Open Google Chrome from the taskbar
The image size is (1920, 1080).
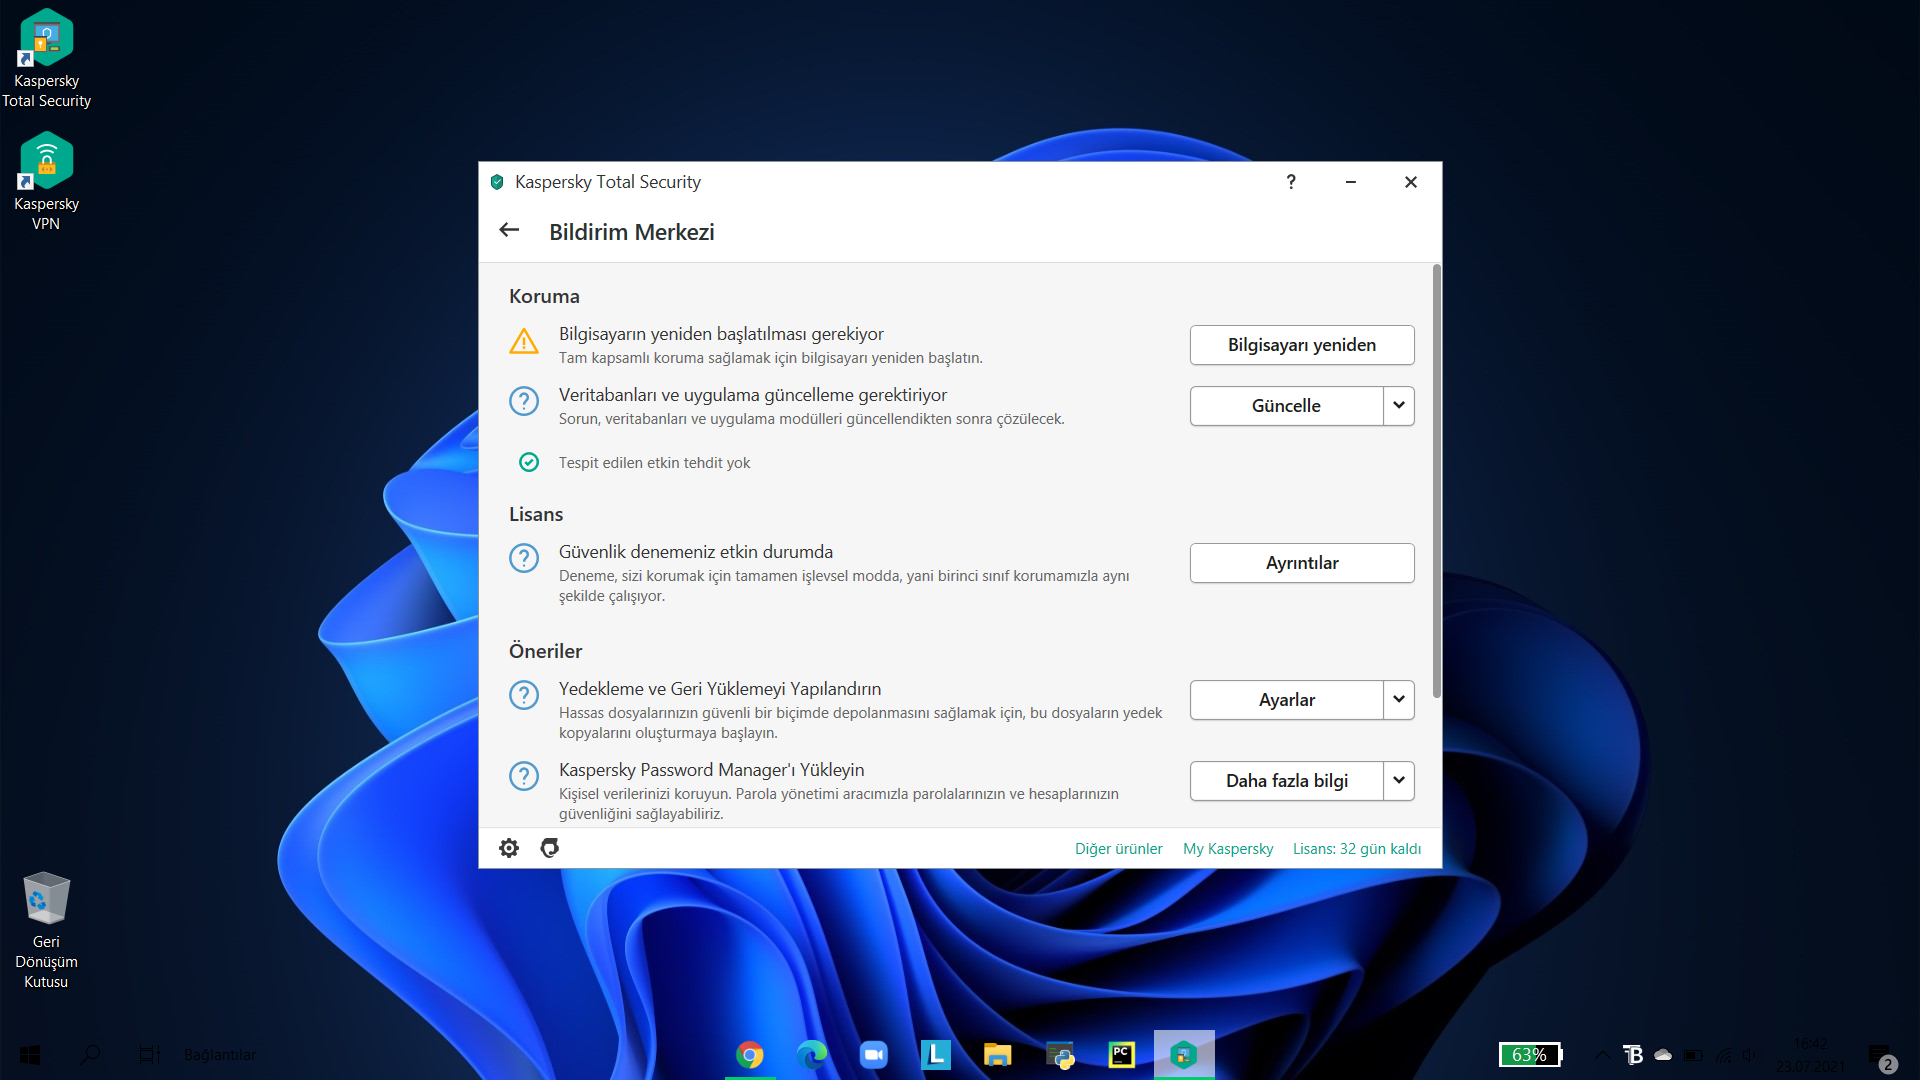(x=749, y=1055)
